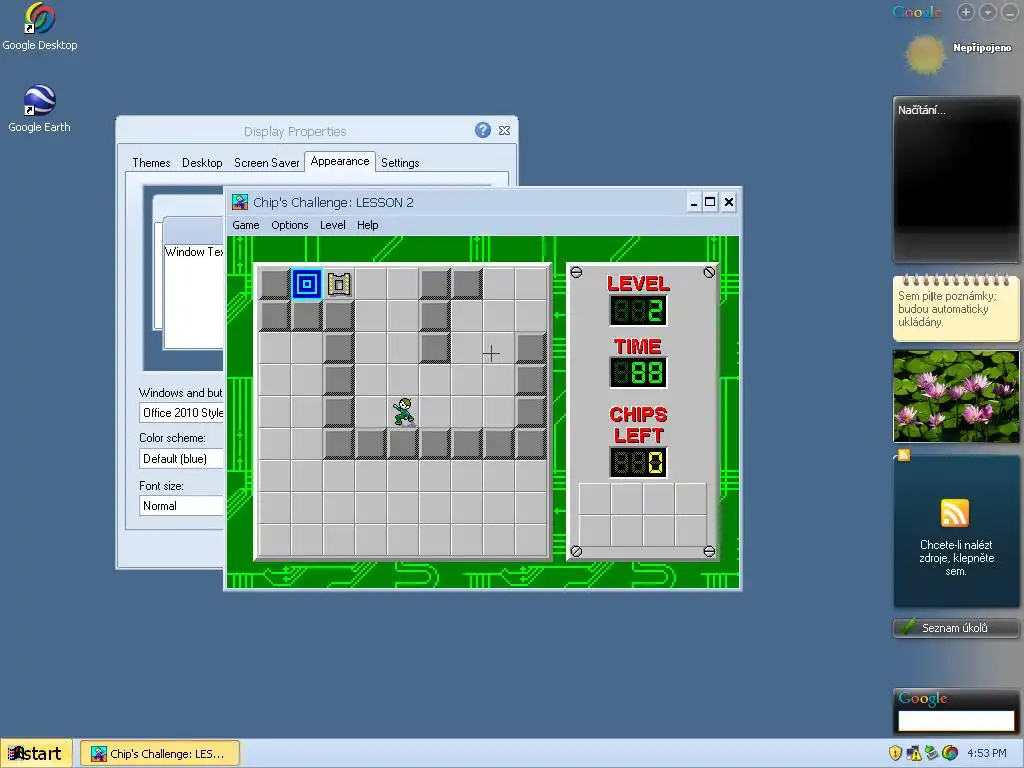This screenshot has height=768, width=1024.
Task: Click the sun weather gadget icon
Action: (925, 55)
